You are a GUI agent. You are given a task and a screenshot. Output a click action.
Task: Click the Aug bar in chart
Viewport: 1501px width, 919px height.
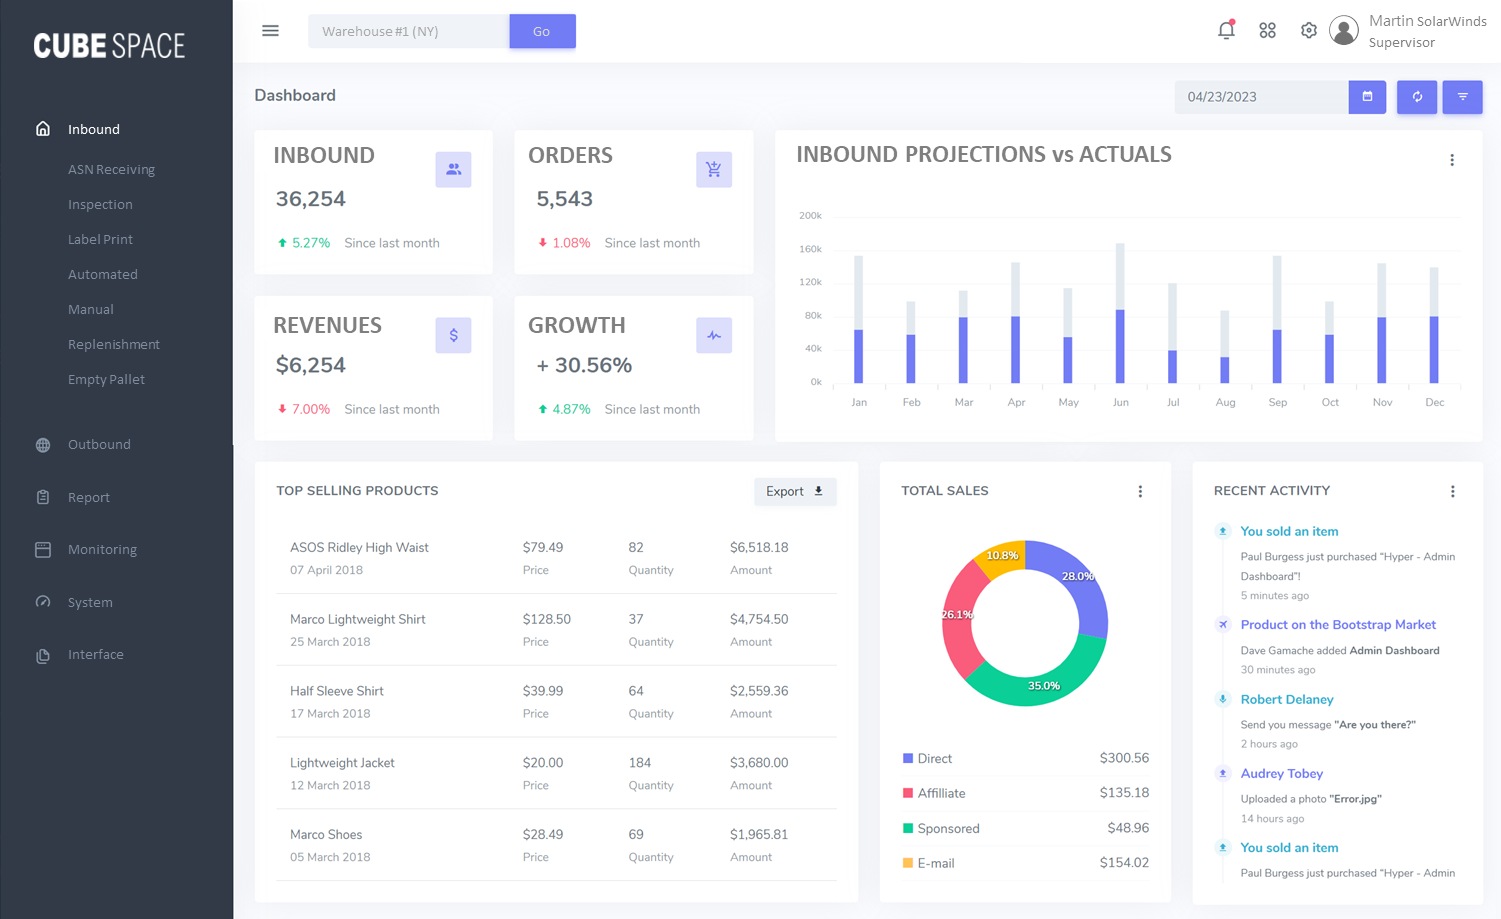coord(1225,347)
